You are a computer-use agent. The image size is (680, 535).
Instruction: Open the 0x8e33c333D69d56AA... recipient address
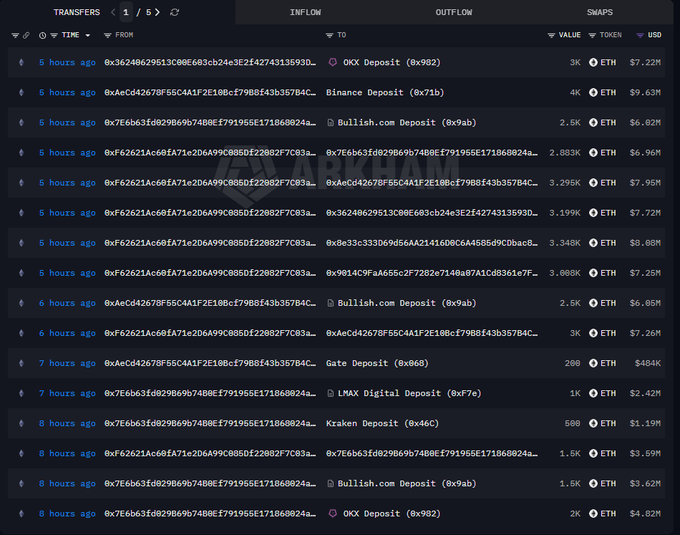pos(432,243)
